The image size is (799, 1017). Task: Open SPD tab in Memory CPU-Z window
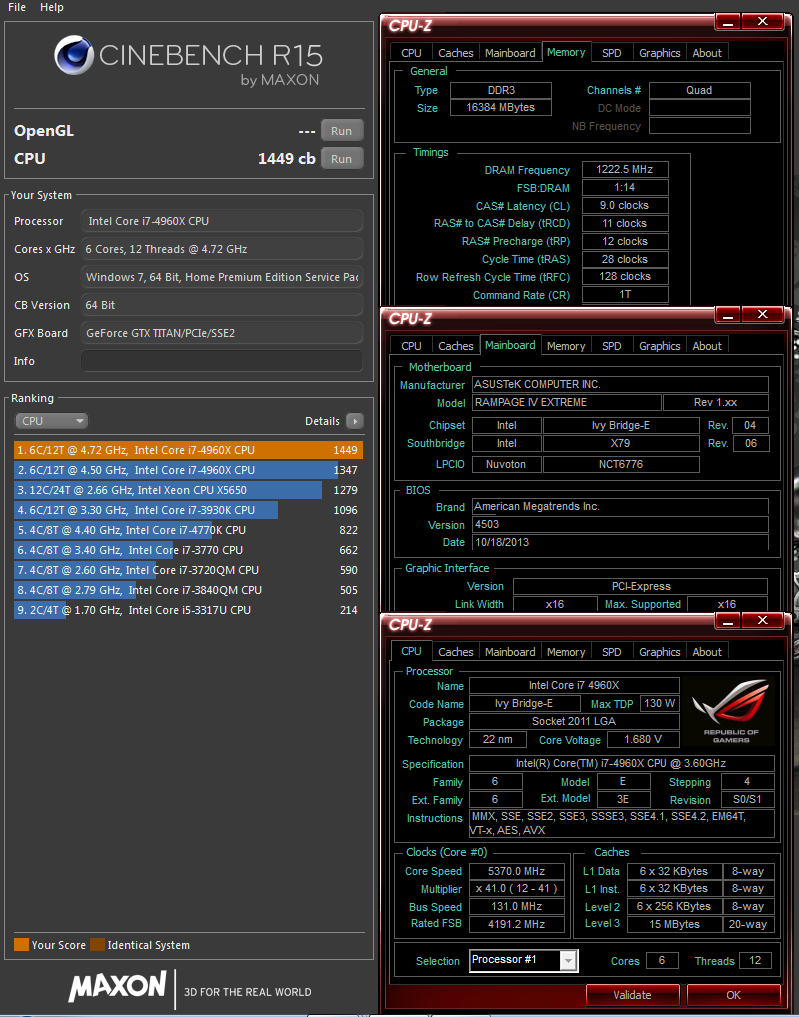tap(612, 53)
